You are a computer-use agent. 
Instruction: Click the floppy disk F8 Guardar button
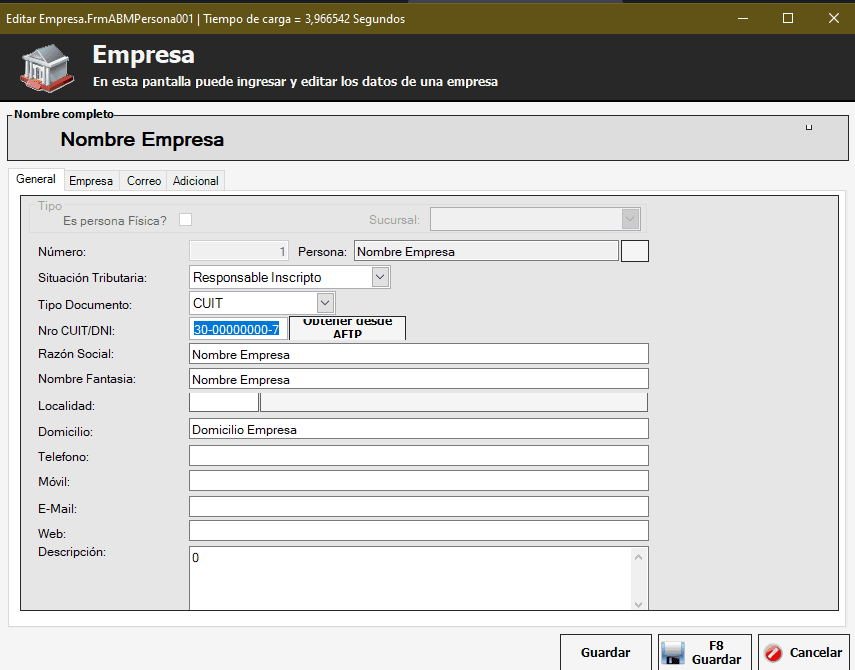(x=705, y=653)
